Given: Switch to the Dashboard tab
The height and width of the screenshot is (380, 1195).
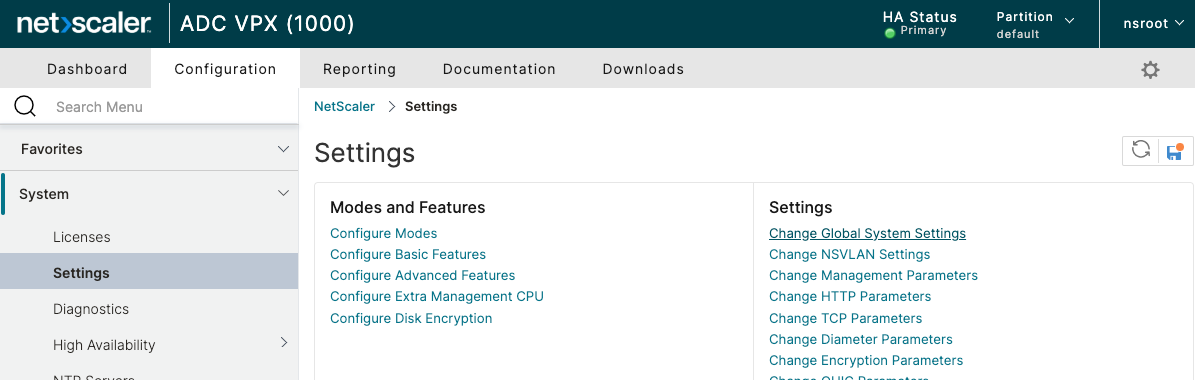Looking at the screenshot, I should [x=87, y=69].
